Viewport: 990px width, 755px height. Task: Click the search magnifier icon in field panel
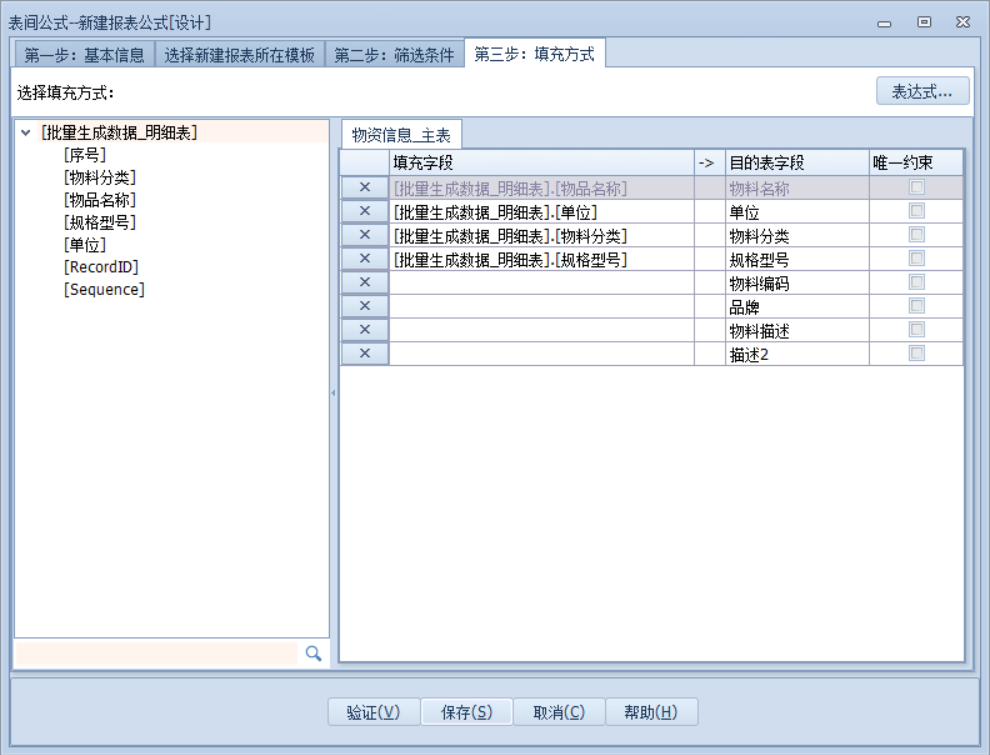313,653
